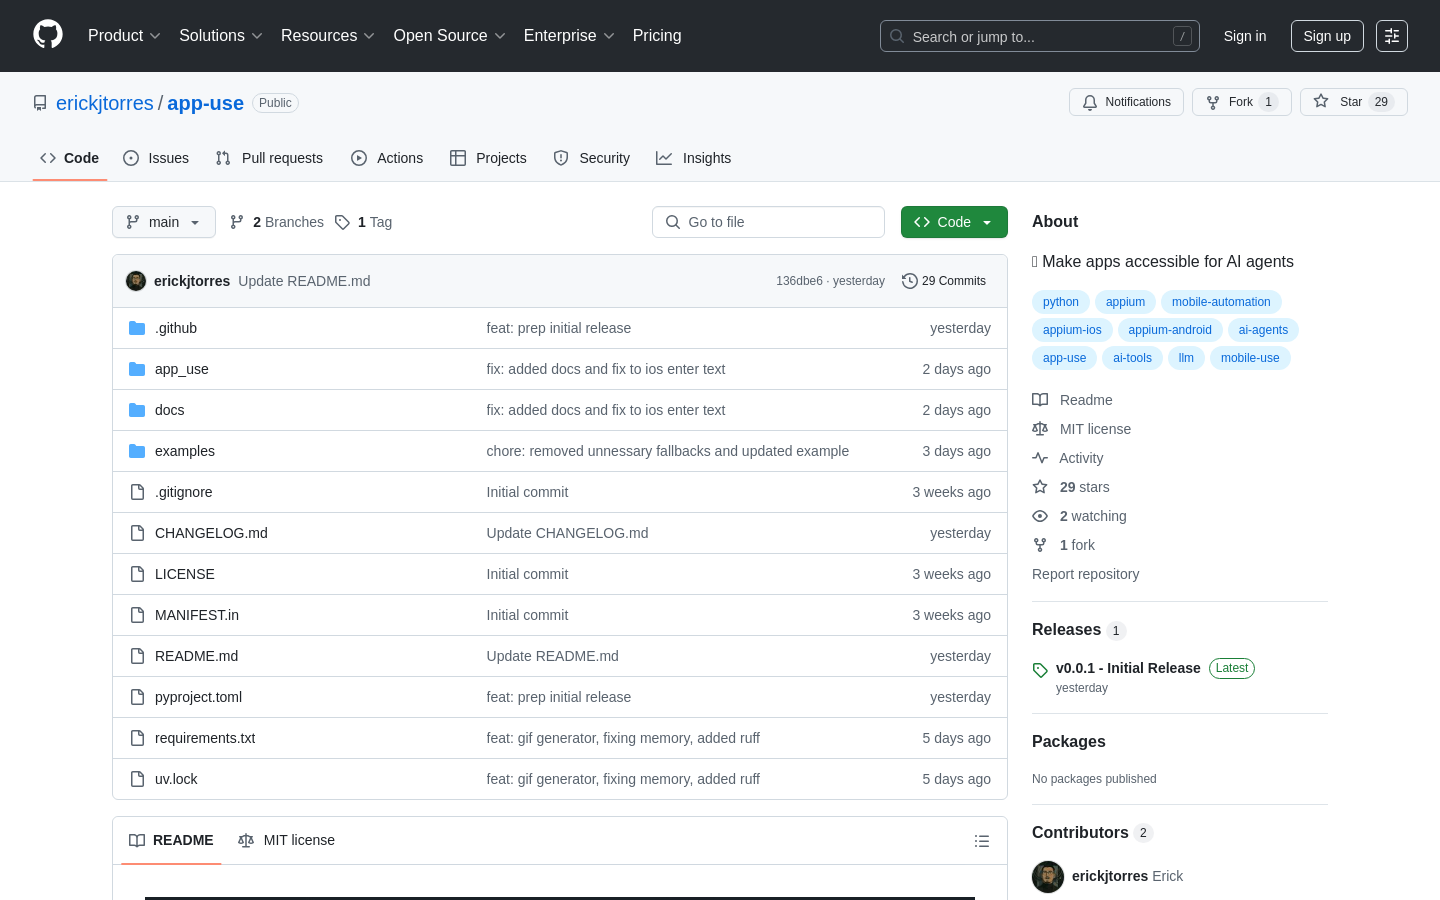Switch to the Actions tab
The height and width of the screenshot is (900, 1440).
click(x=387, y=158)
